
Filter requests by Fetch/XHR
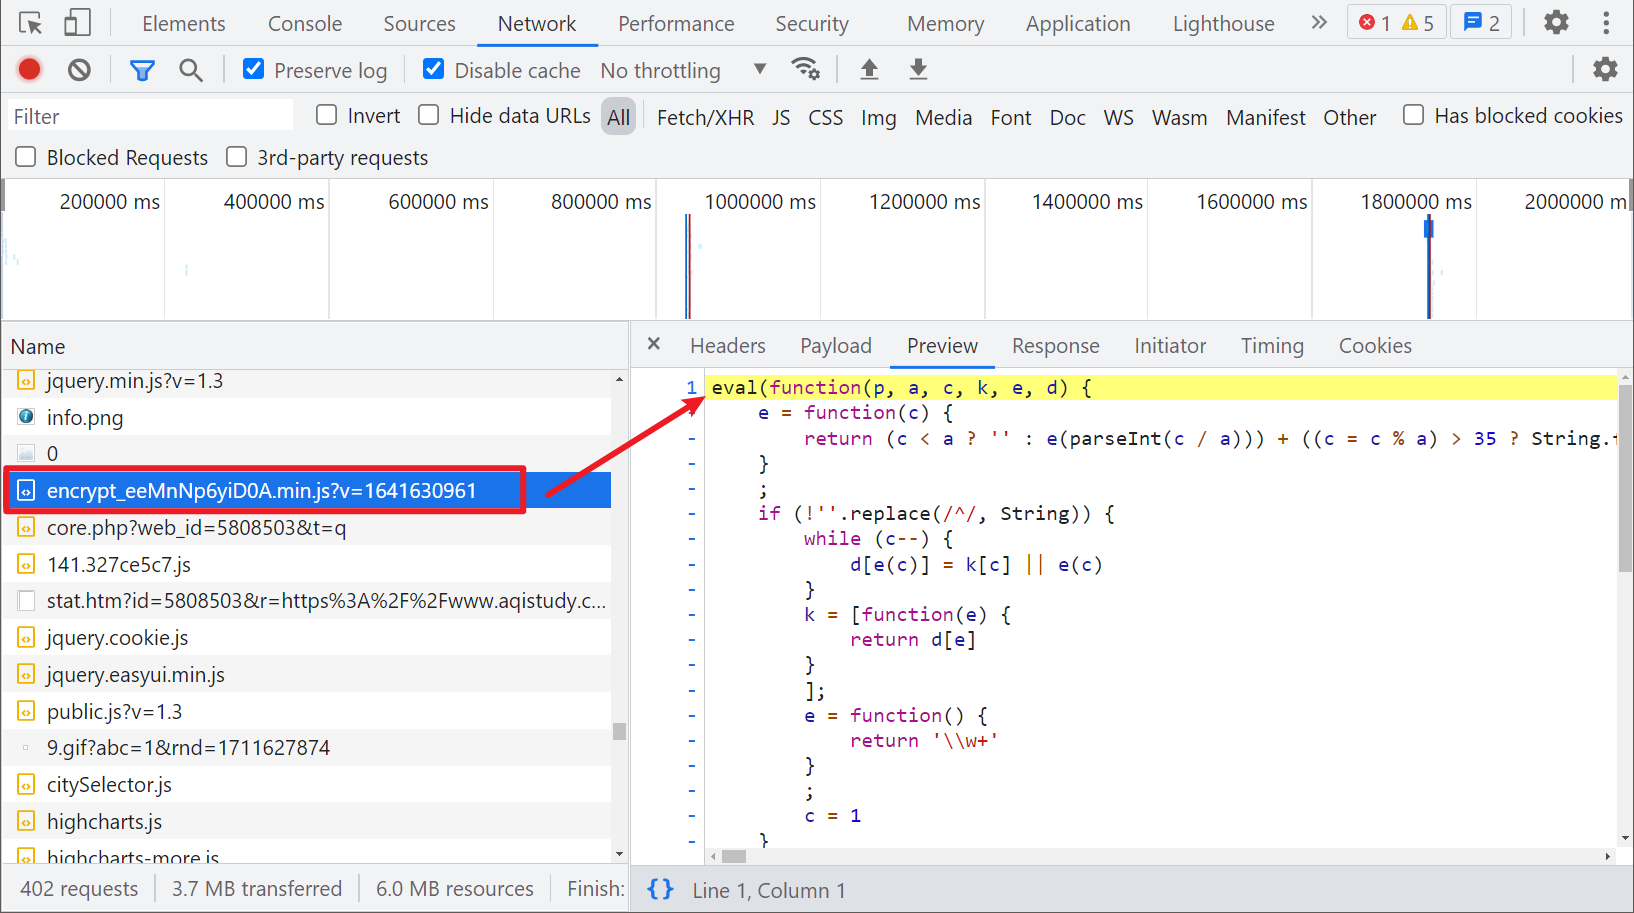(x=705, y=117)
